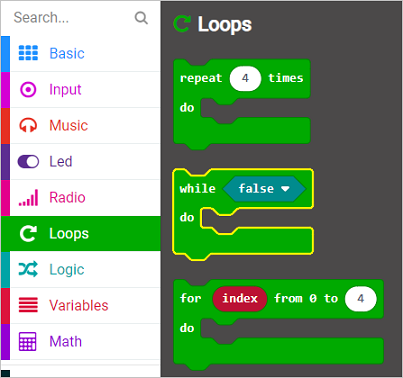403x378 pixels.
Task: Click the Logic shuffle arrows icon
Action: [x=28, y=269]
